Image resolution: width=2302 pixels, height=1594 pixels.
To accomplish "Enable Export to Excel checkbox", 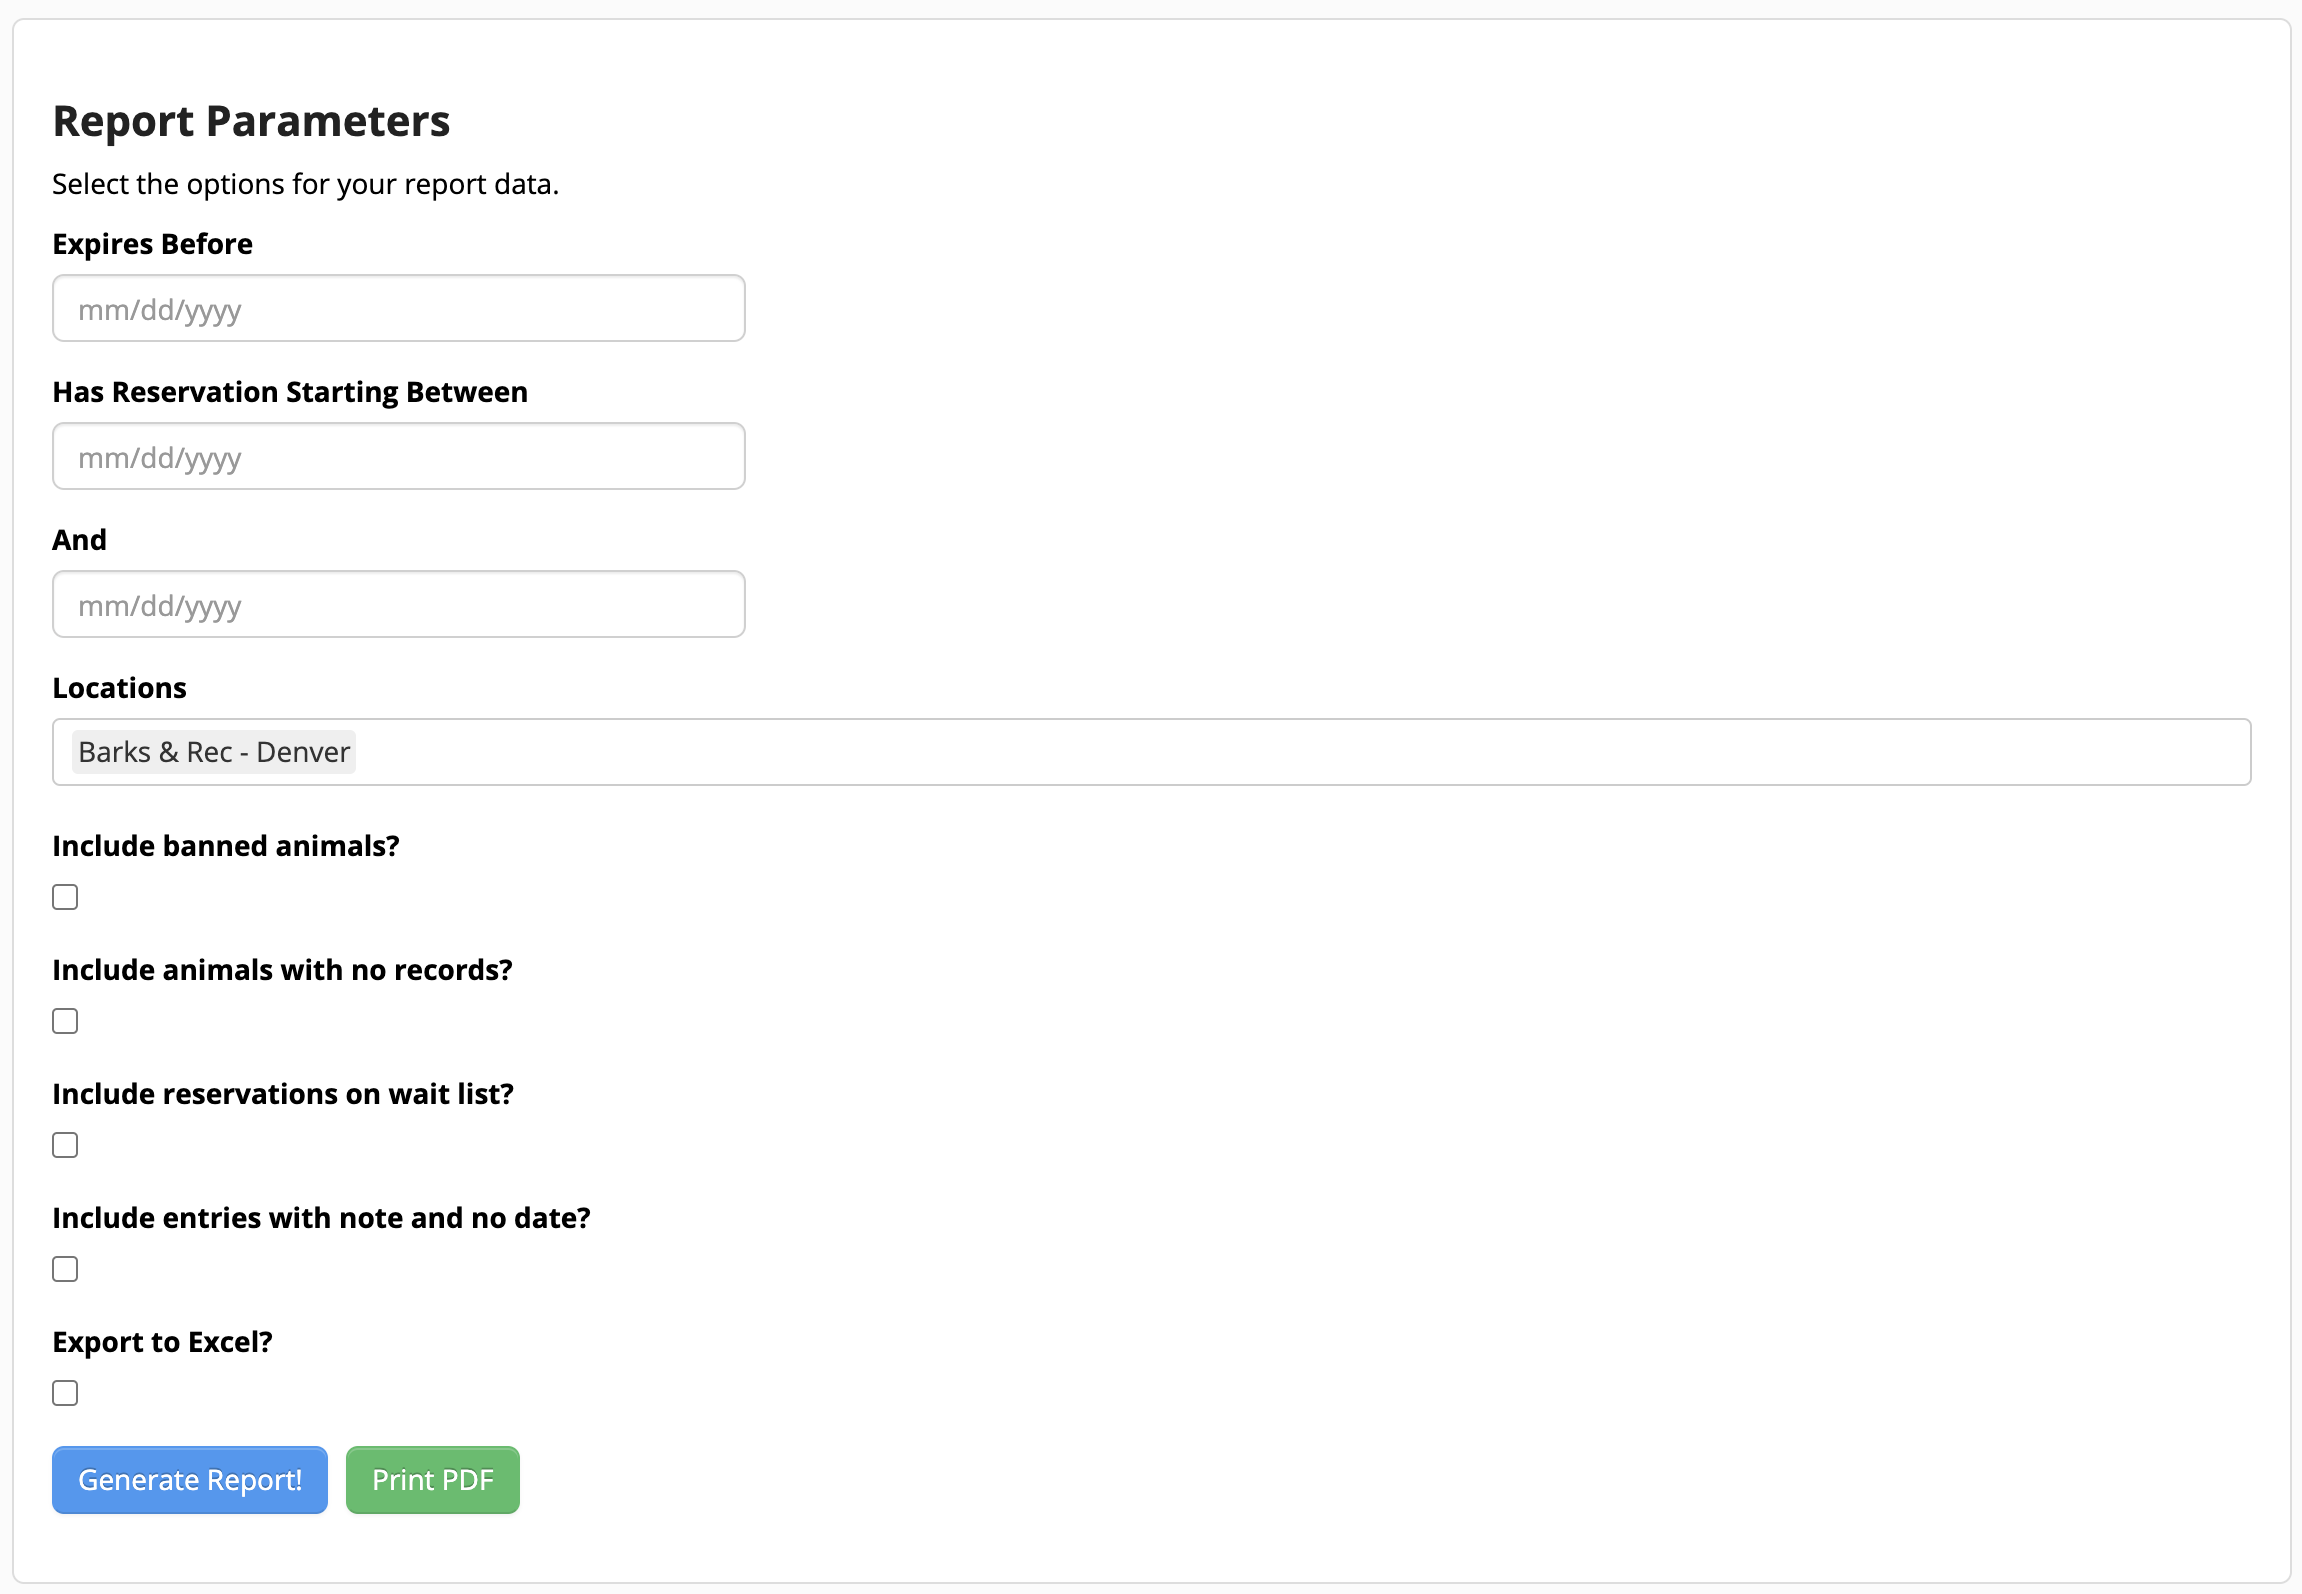I will tap(65, 1393).
